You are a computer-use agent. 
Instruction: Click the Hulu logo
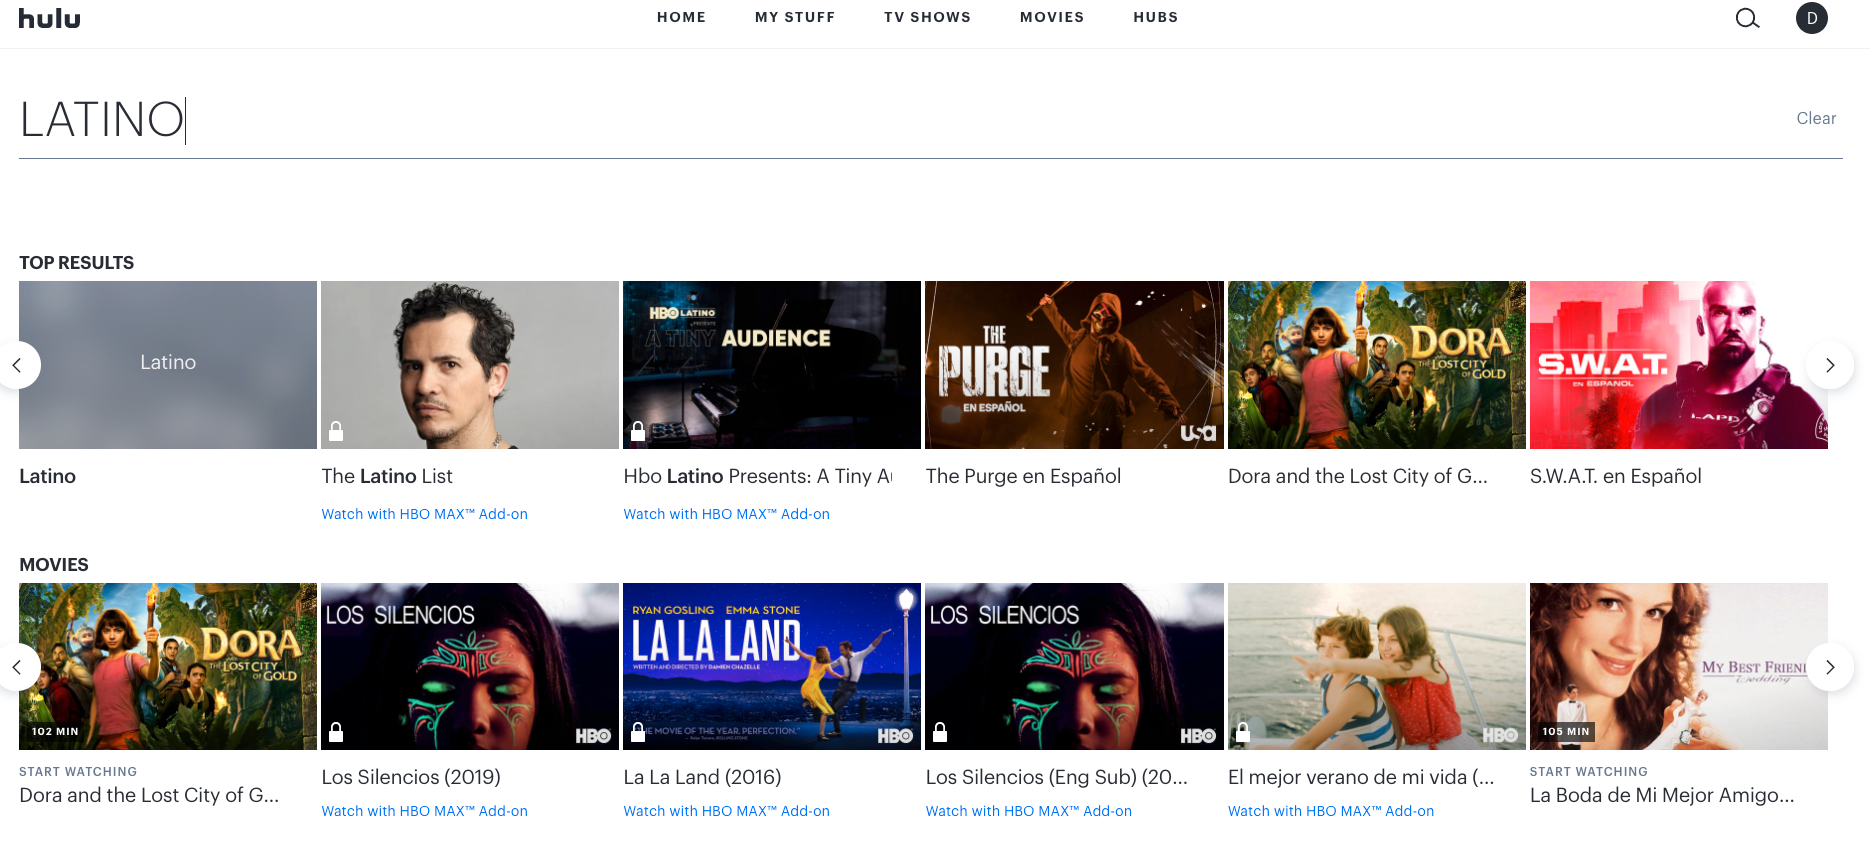(49, 18)
